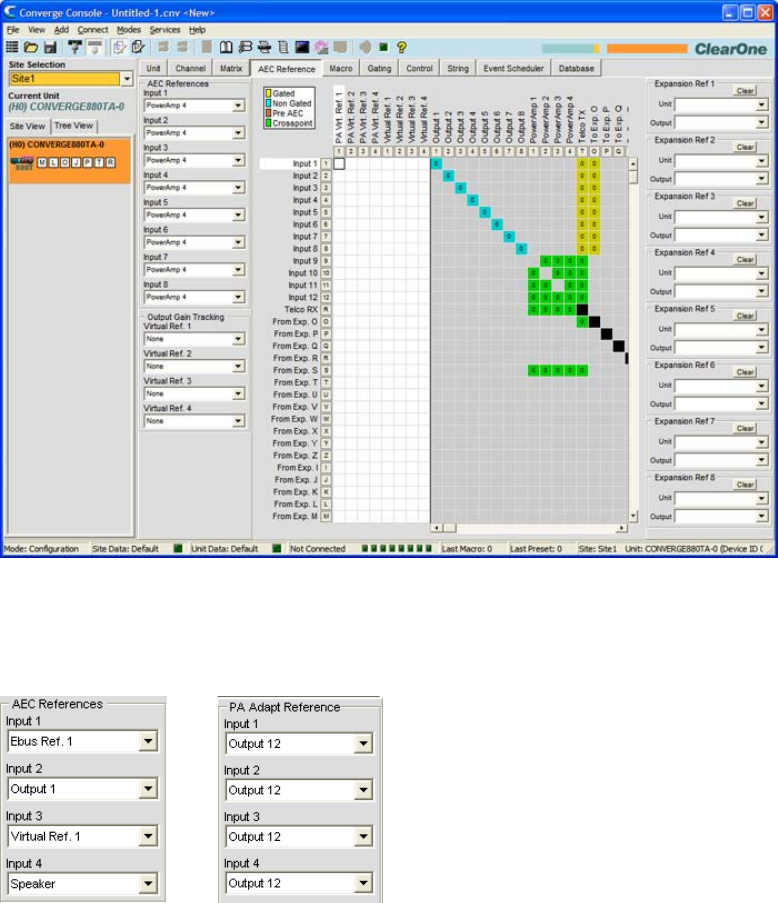Screen dimensions: 778x903
Task: Click the pink gear toolbar icon
Action: 321,47
